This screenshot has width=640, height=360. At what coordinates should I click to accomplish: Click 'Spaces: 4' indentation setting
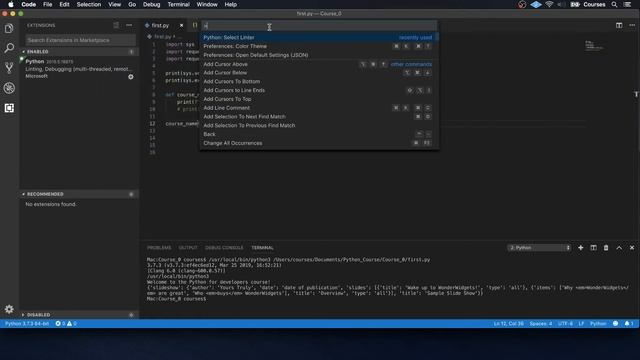coord(541,324)
